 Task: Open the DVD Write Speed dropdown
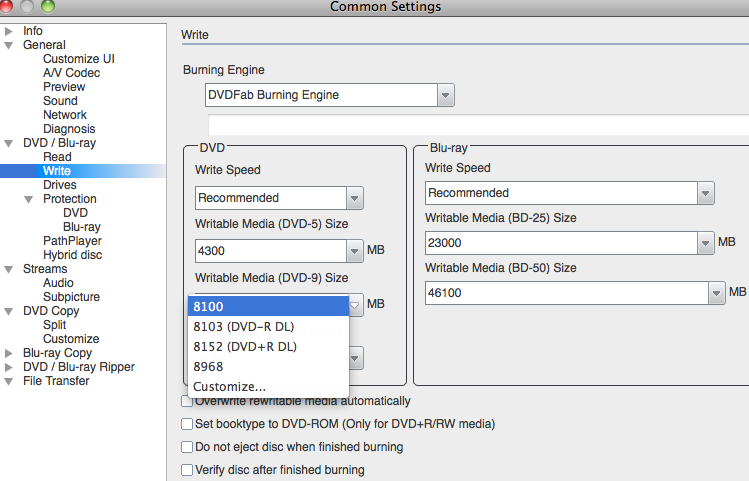click(354, 198)
